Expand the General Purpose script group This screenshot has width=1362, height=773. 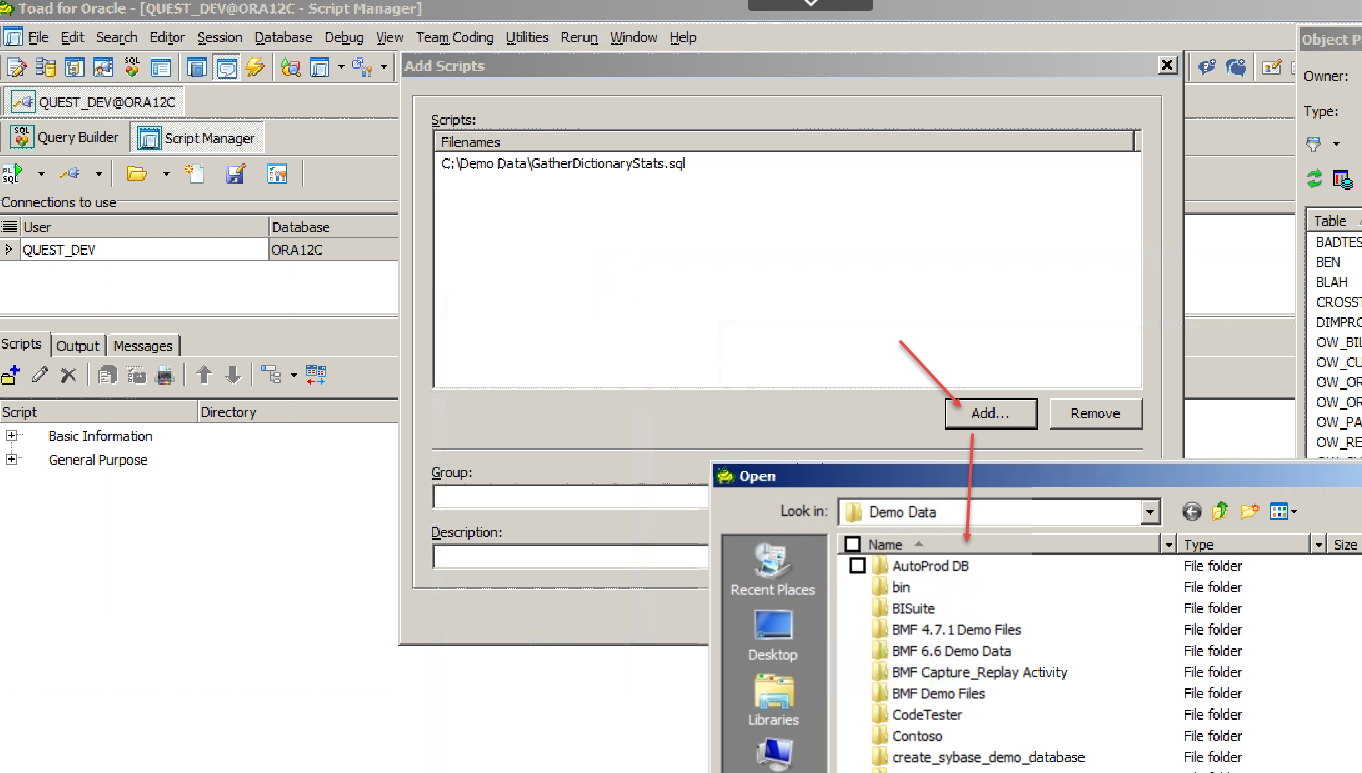tap(12, 460)
